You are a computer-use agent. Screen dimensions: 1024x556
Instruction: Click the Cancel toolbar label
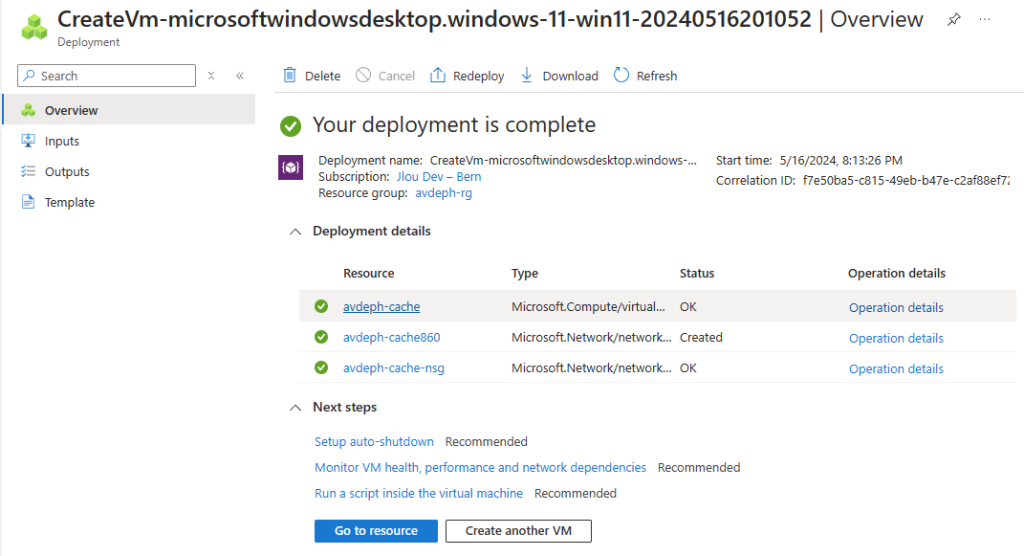pos(396,76)
